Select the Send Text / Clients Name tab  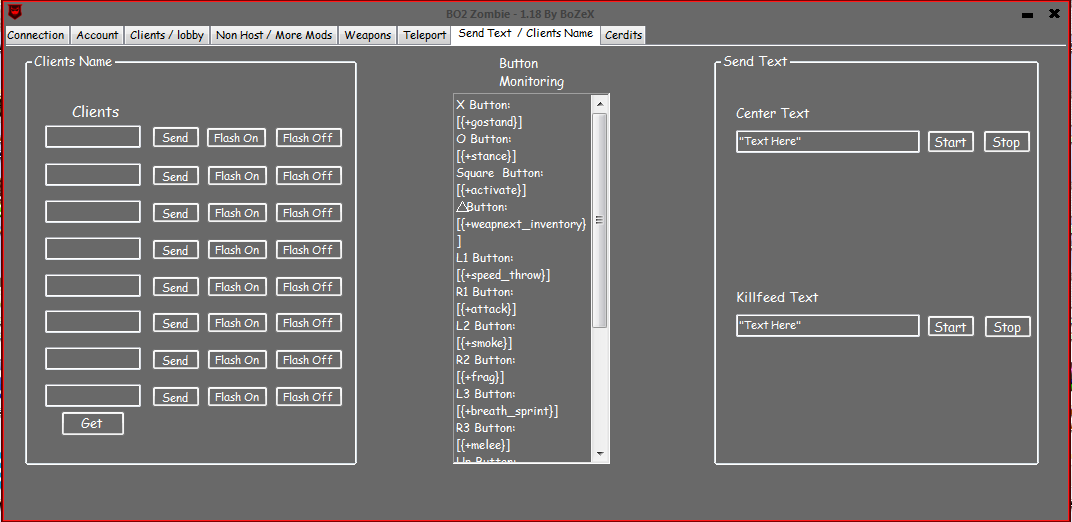coord(526,34)
